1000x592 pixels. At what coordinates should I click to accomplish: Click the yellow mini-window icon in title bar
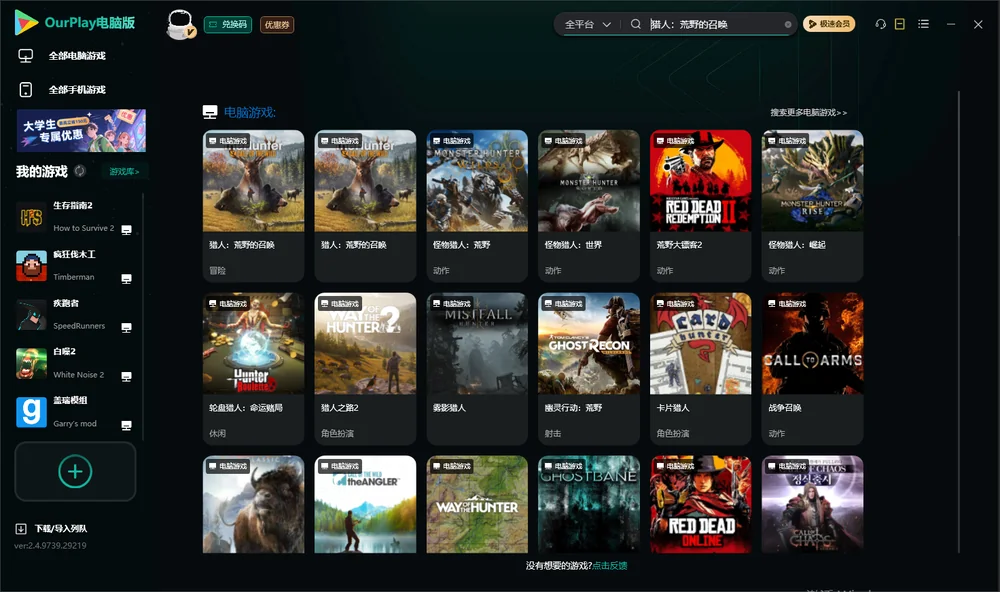coord(899,24)
